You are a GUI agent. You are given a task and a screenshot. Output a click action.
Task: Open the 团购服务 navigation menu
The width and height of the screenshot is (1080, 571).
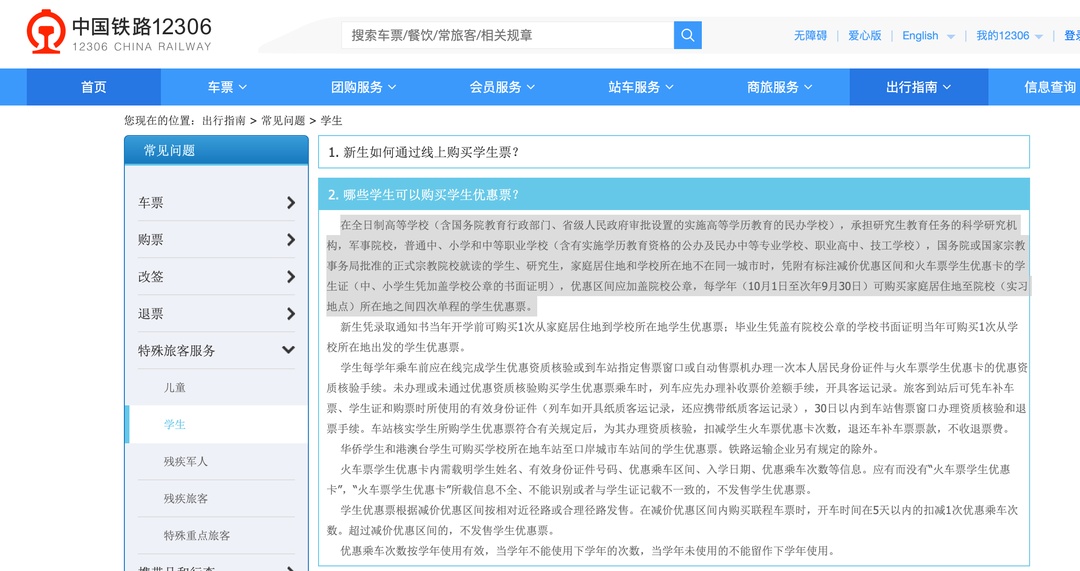(x=363, y=87)
